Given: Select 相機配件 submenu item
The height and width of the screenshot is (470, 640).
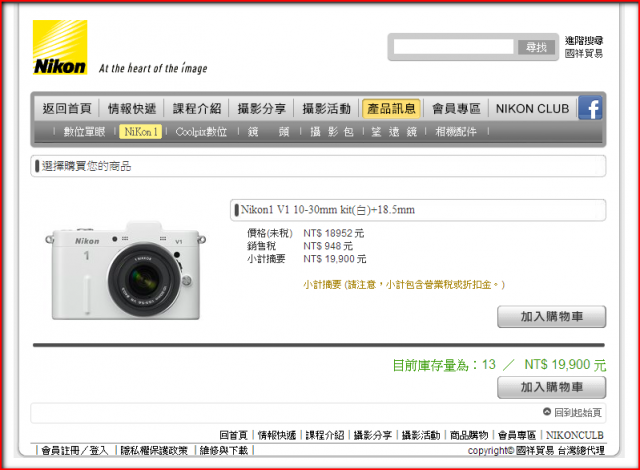Looking at the screenshot, I should pyautogui.click(x=456, y=132).
